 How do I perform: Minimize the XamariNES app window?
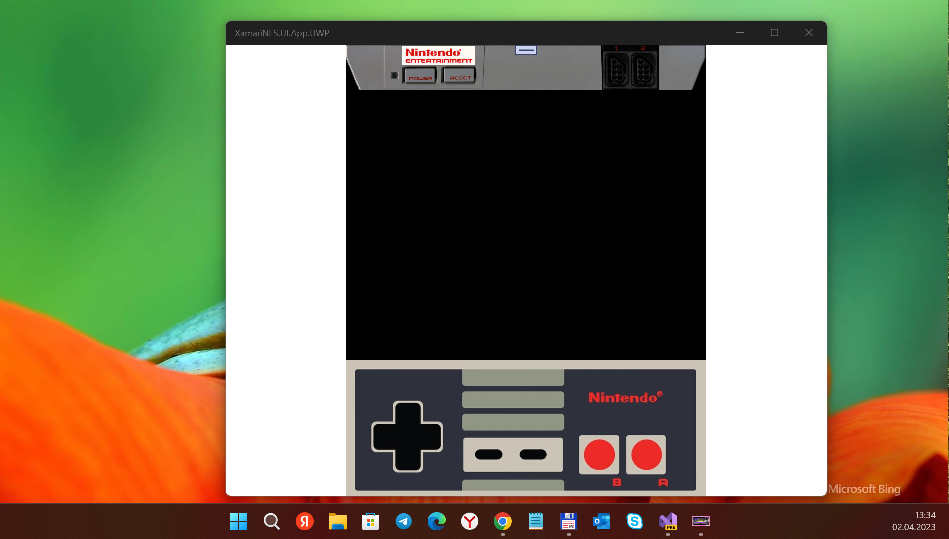pos(740,33)
